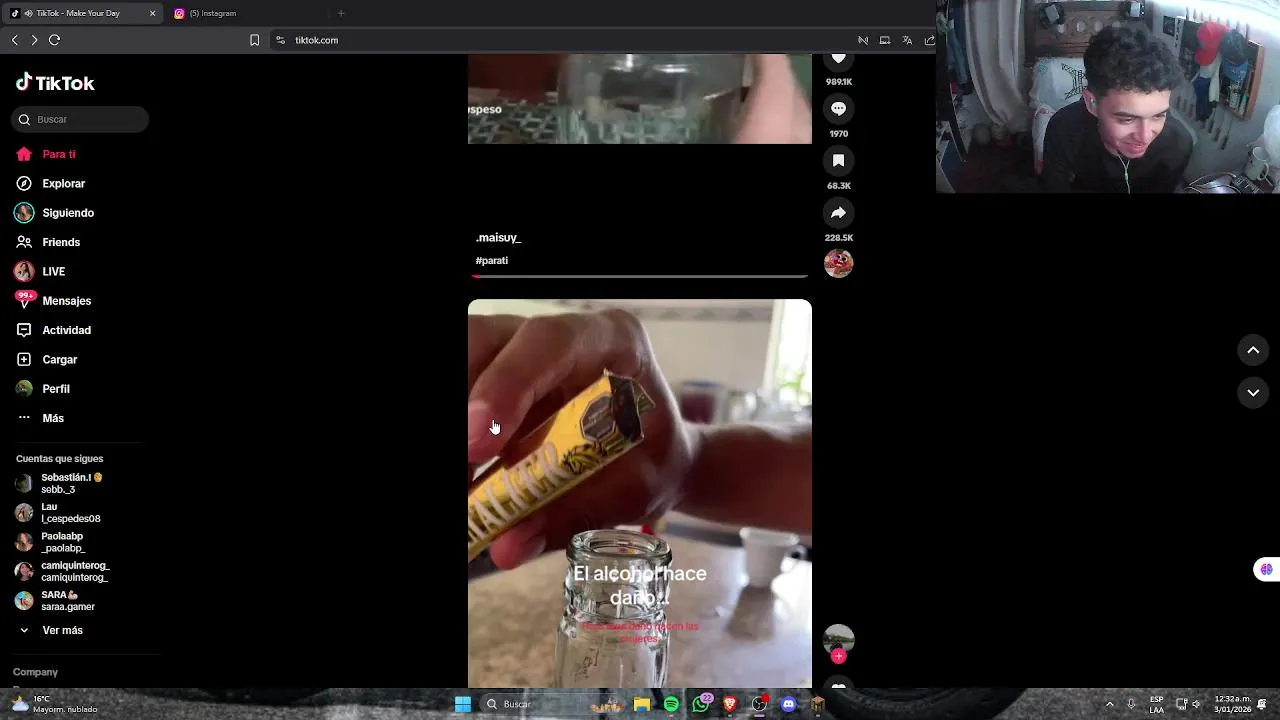Open the weather widget showing 16°C
The width and height of the screenshot is (1280, 720).
point(55,704)
